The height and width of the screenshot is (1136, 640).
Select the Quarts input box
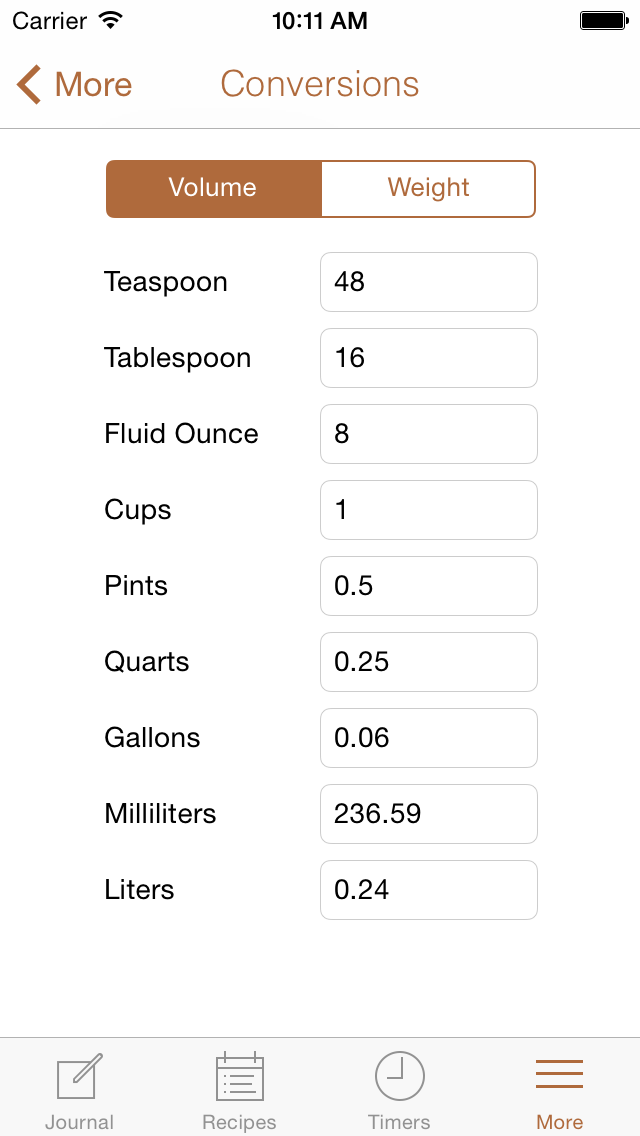tap(429, 662)
